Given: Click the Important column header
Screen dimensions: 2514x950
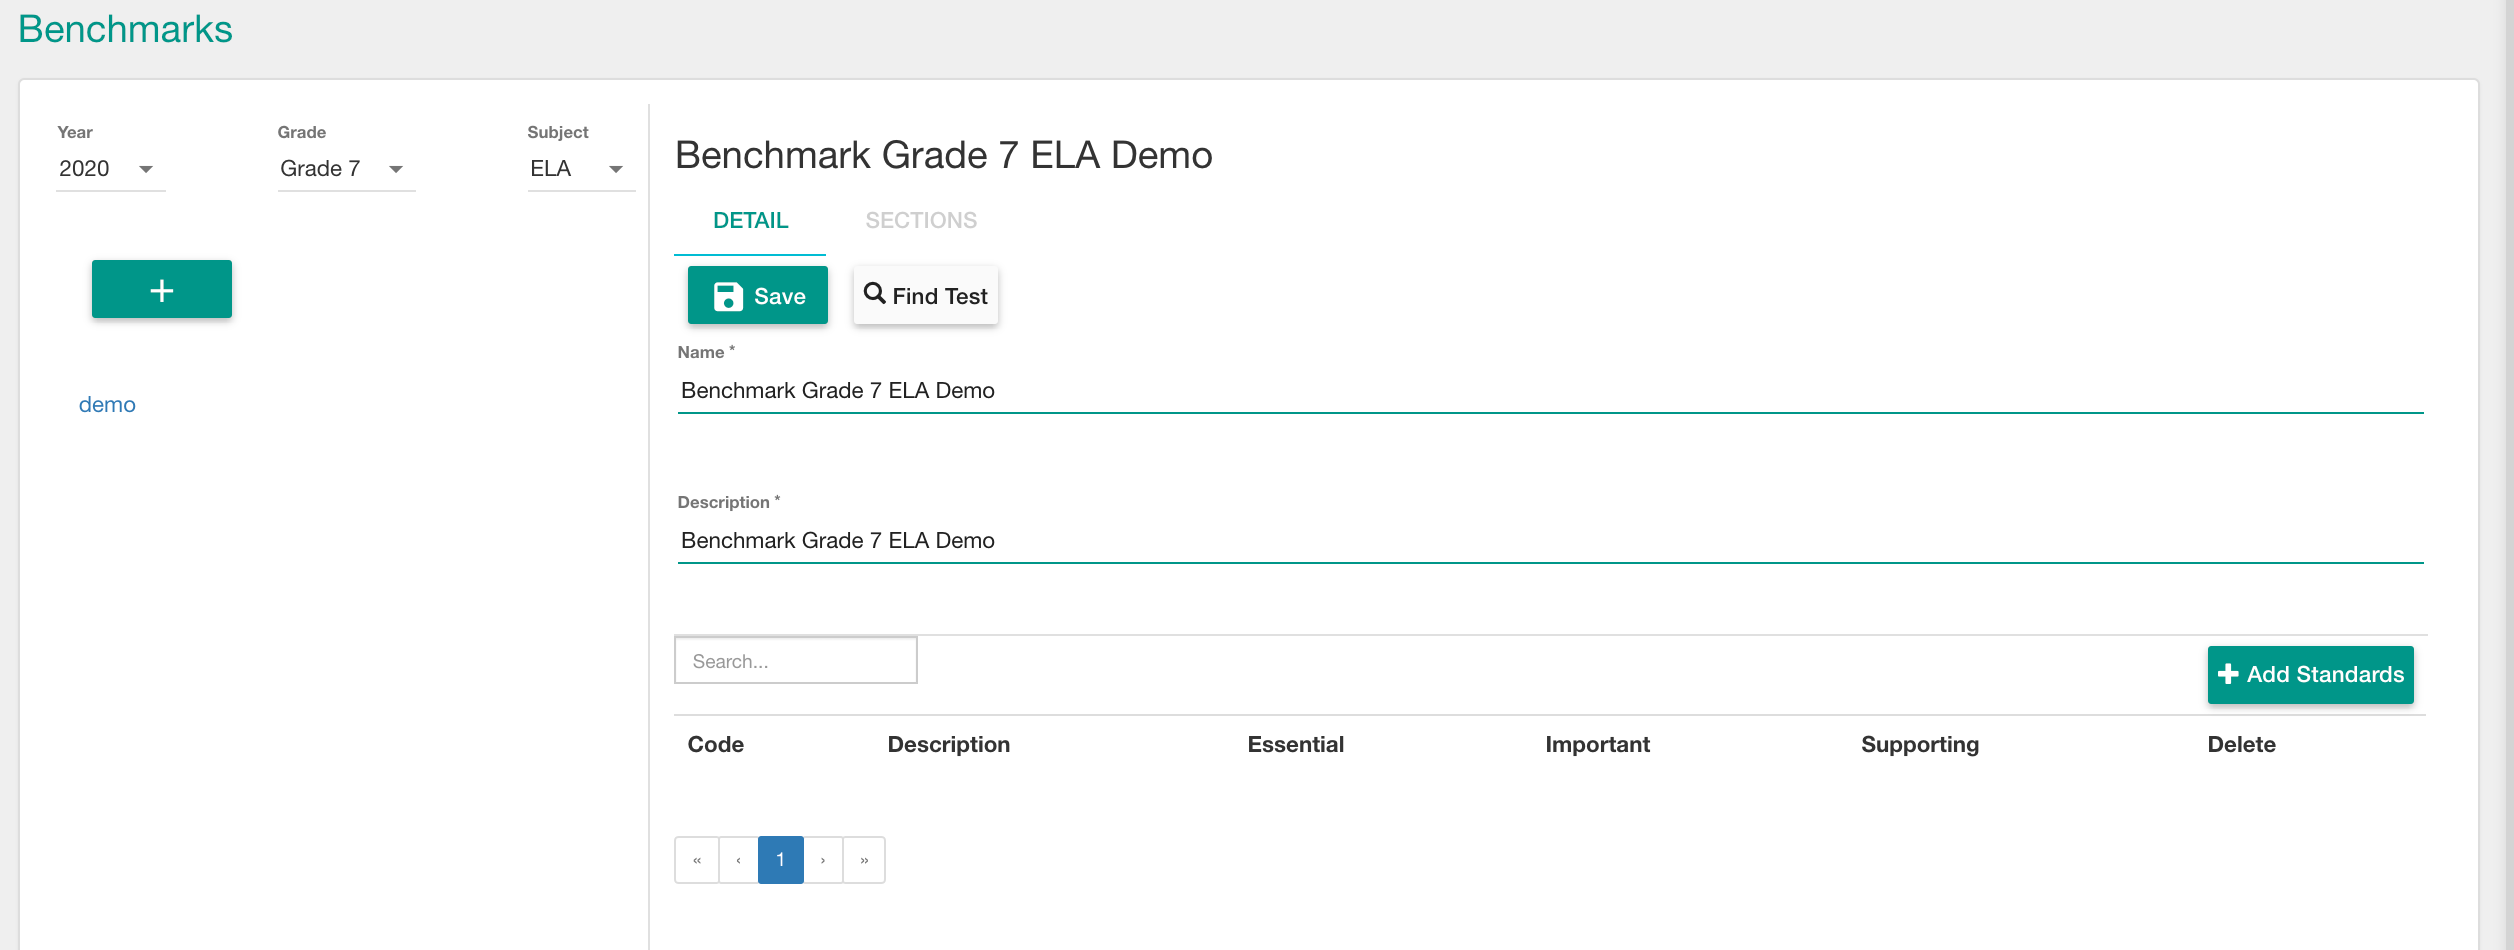Looking at the screenshot, I should (1598, 745).
